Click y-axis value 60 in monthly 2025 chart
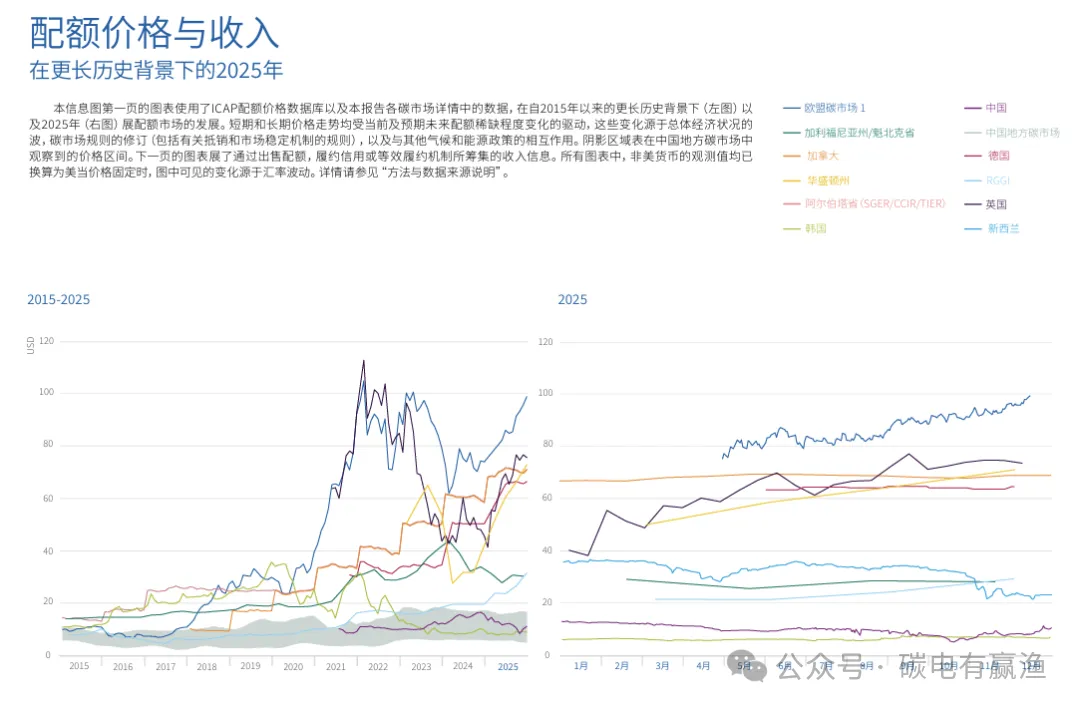The width and height of the screenshot is (1080, 709). pyautogui.click(x=548, y=497)
